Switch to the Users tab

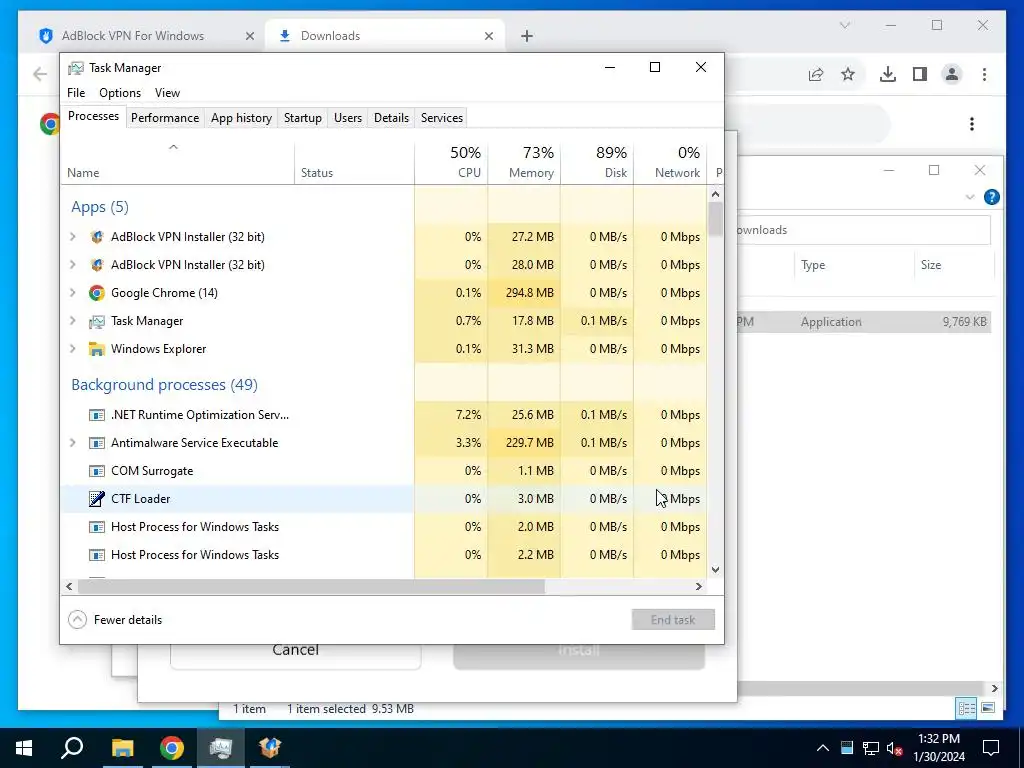(347, 118)
